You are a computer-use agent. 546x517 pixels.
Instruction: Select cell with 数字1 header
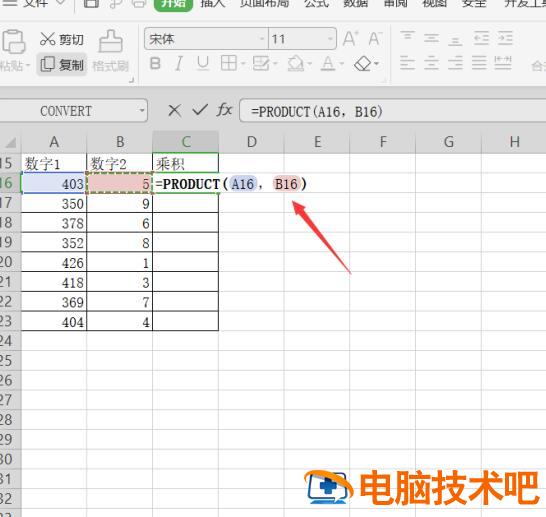[54, 163]
